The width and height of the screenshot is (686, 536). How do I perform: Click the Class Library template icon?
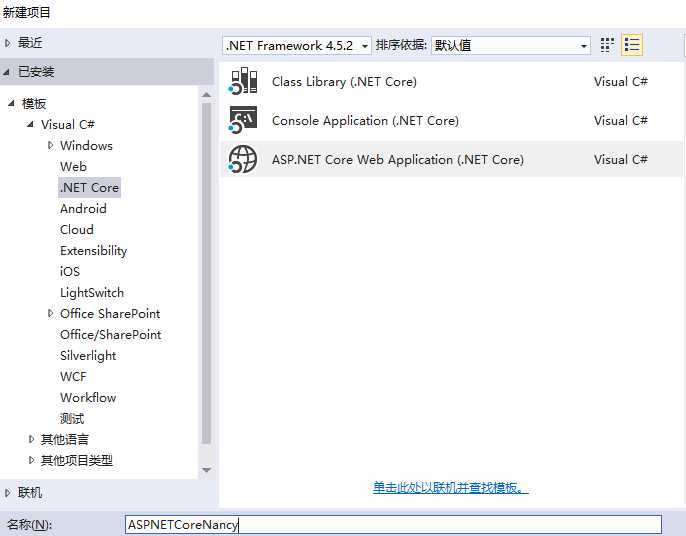coord(243,81)
